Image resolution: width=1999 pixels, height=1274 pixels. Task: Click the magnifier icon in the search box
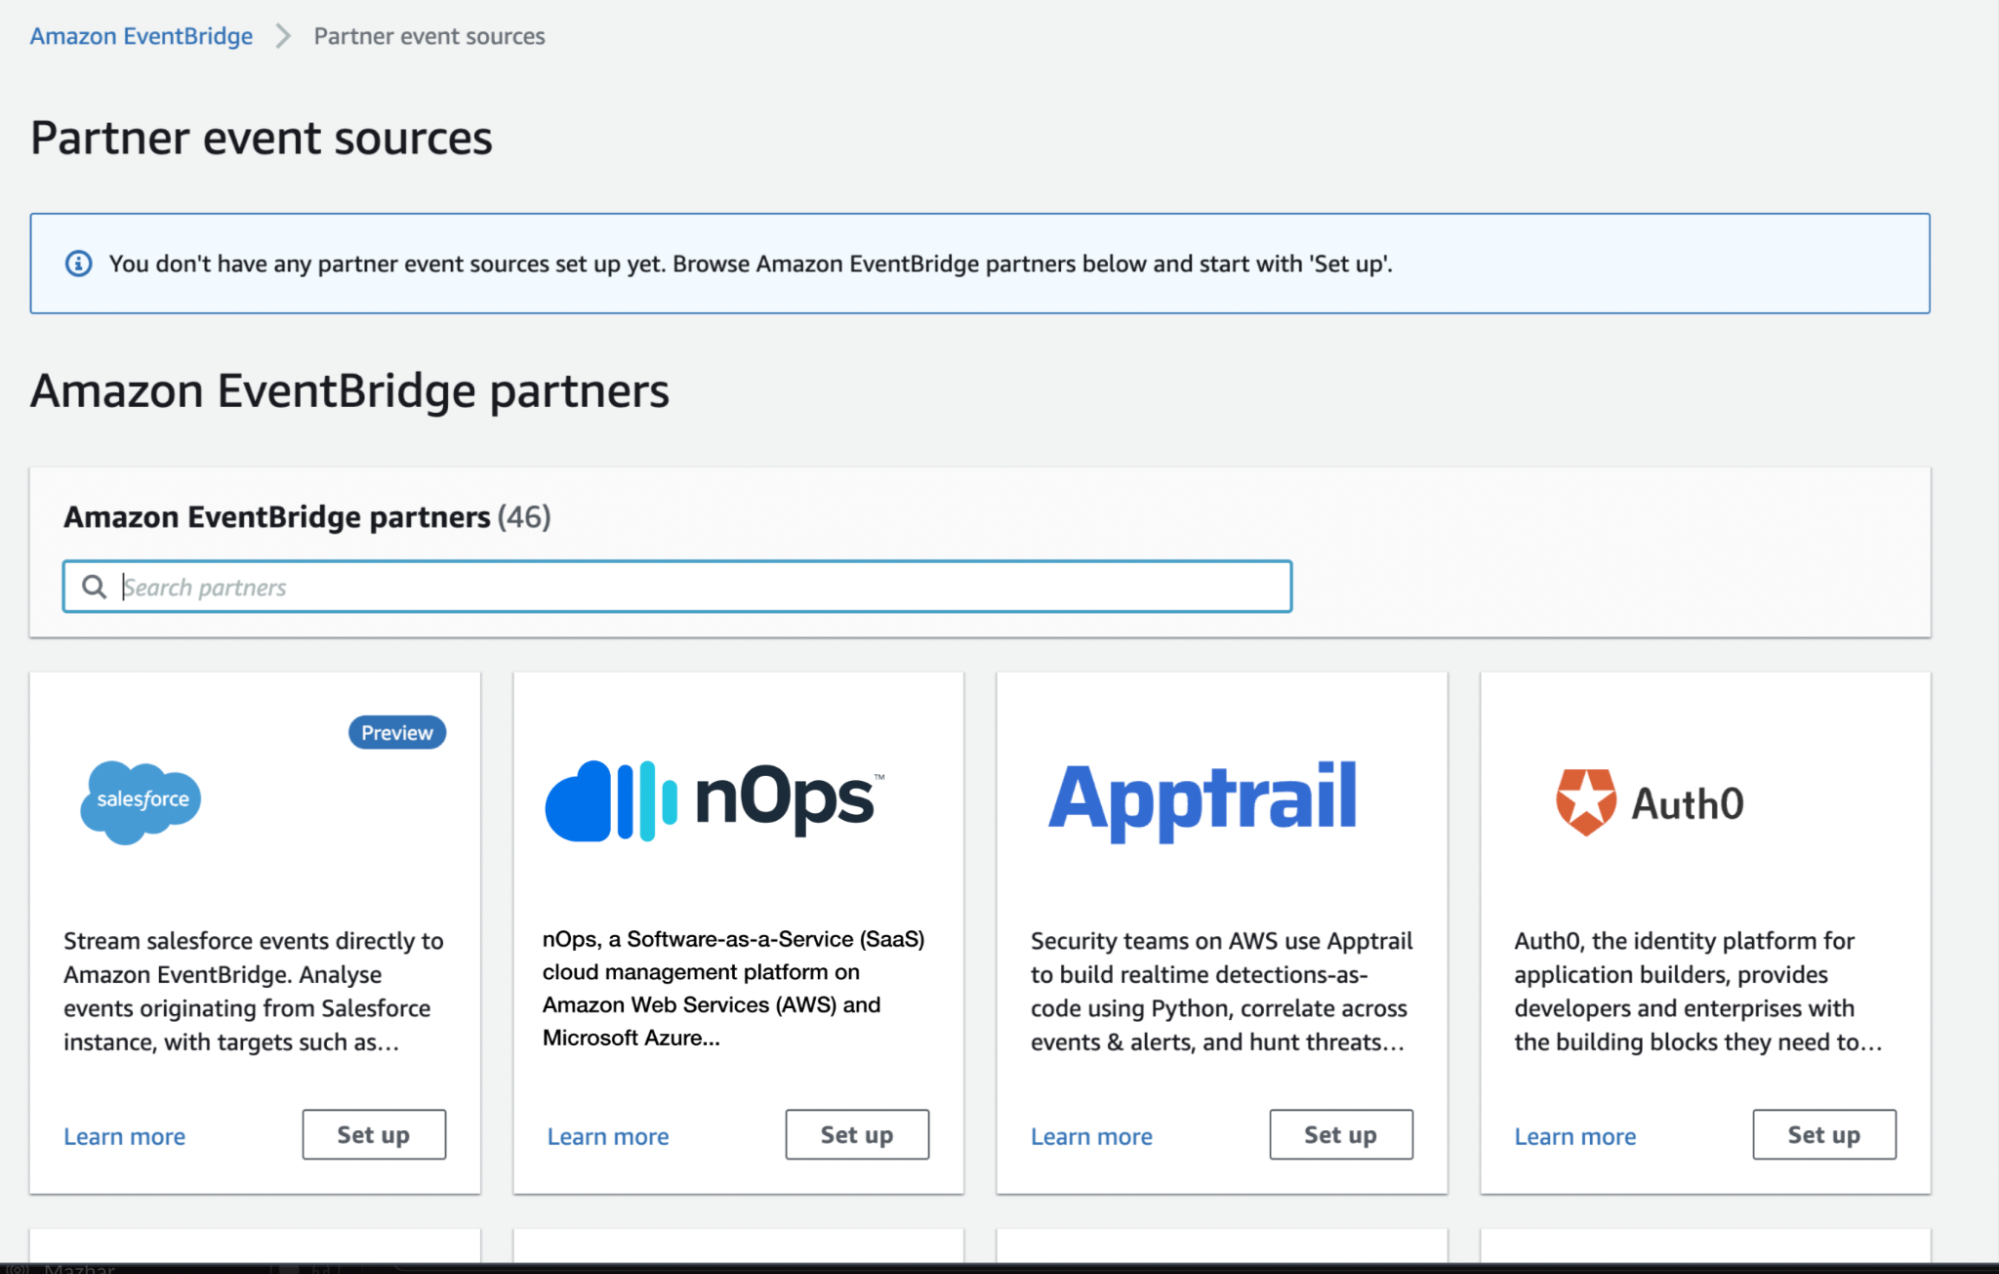pyautogui.click(x=95, y=586)
